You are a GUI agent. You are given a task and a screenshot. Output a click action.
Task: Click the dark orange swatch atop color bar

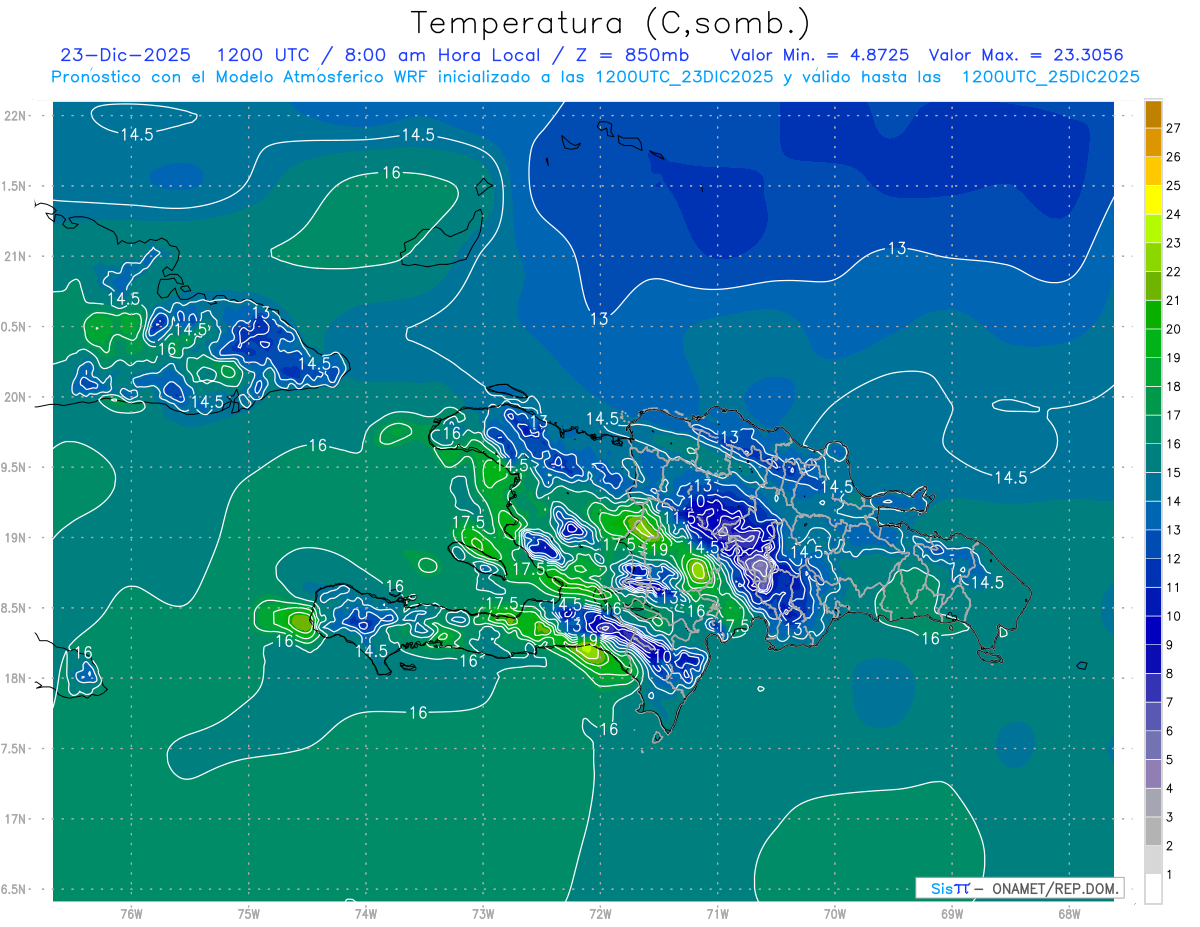[x=1153, y=115]
